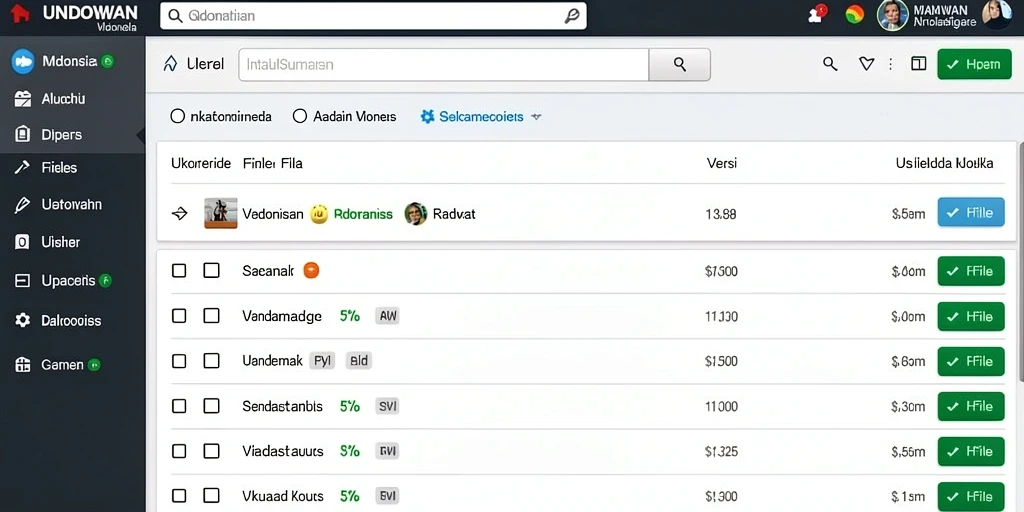Tick first checkbox in Uandemak row
The width and height of the screenshot is (1024, 512).
[x=179, y=361]
